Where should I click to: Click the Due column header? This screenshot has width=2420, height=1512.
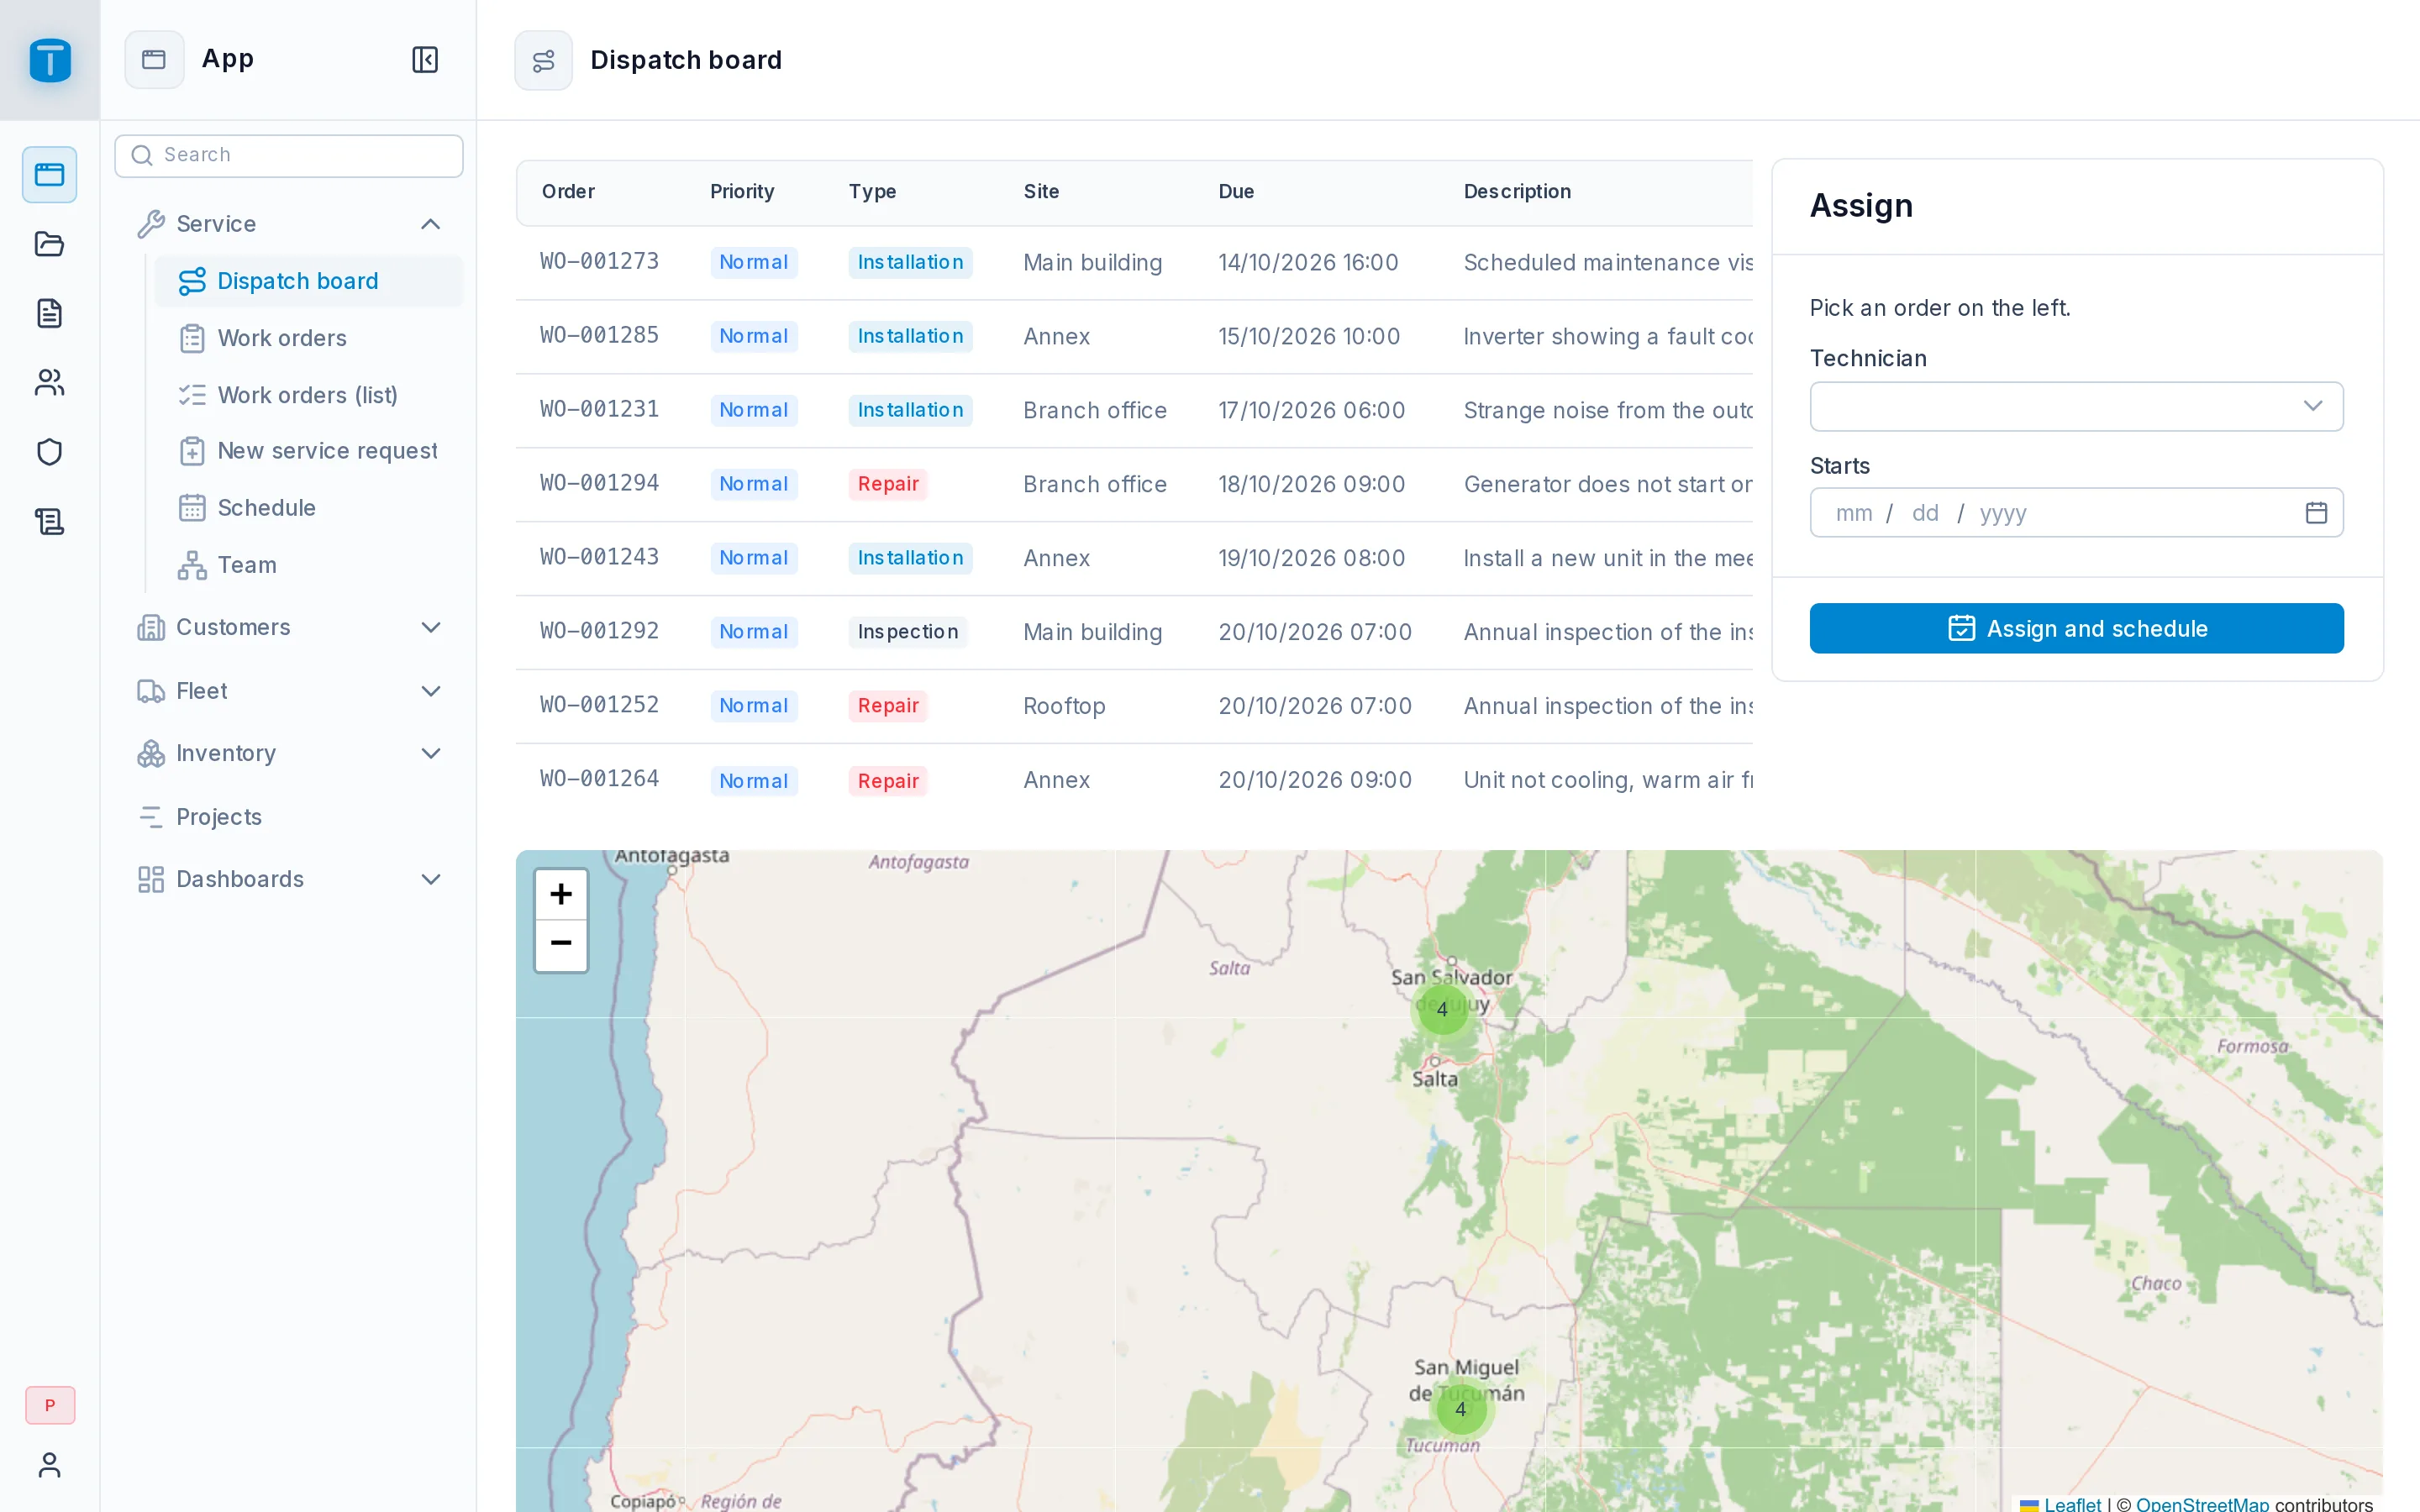[x=1236, y=191]
